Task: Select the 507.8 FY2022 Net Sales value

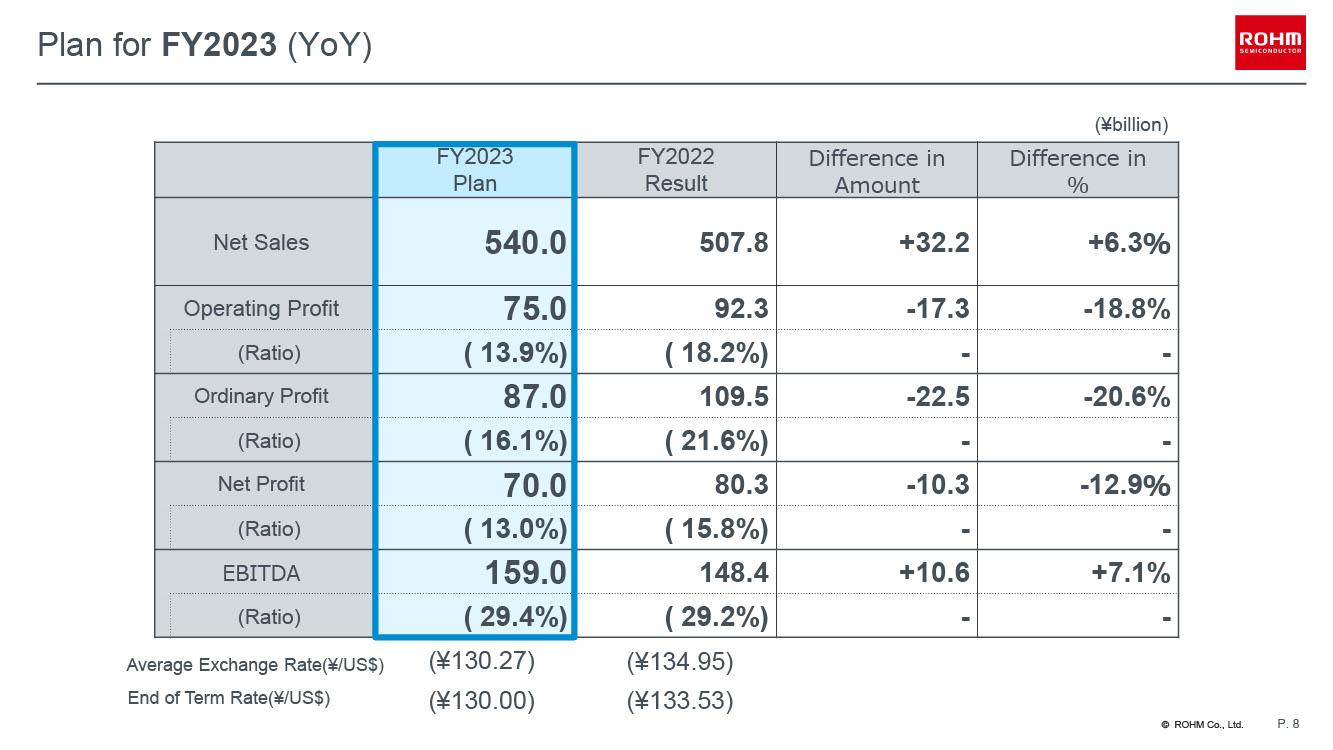Action: tap(734, 243)
